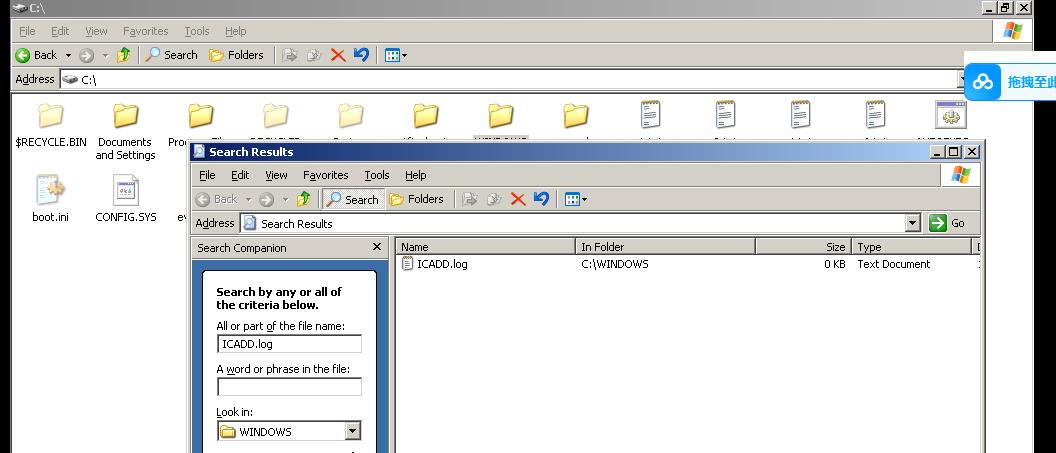Screen dimensions: 1056x453
Task: Click red Delete icon in Search Results toolbar
Action: tap(518, 199)
